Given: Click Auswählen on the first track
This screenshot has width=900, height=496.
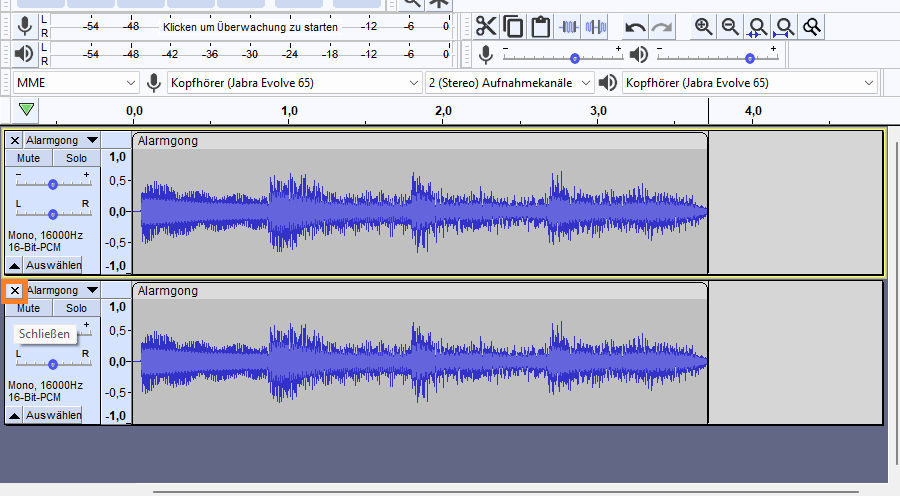Looking at the screenshot, I should coord(53,265).
